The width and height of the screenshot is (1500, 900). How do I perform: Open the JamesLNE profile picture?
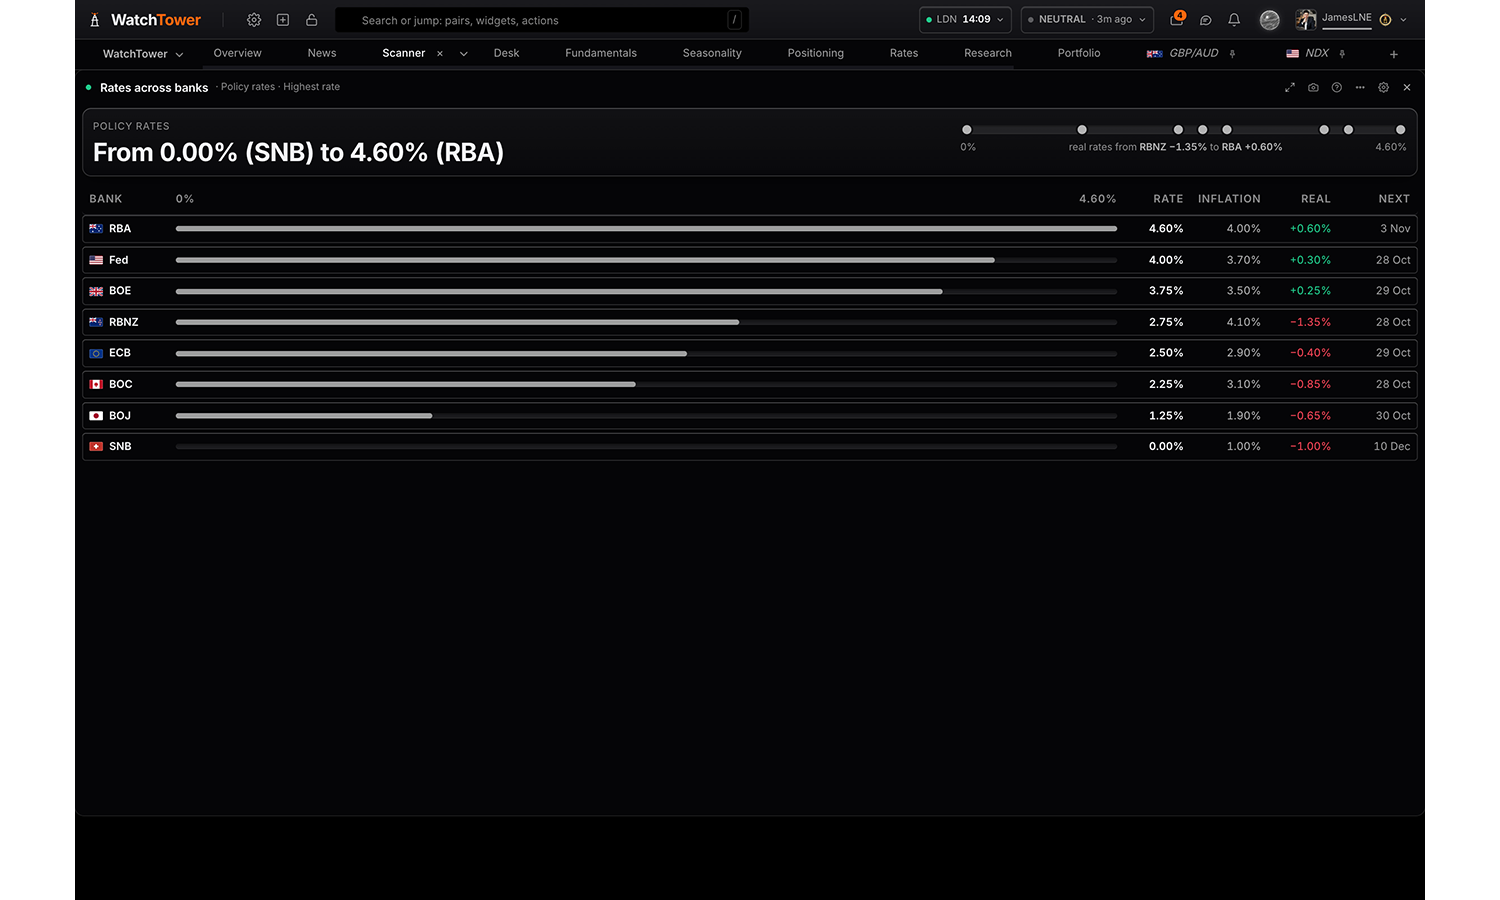pos(1306,20)
